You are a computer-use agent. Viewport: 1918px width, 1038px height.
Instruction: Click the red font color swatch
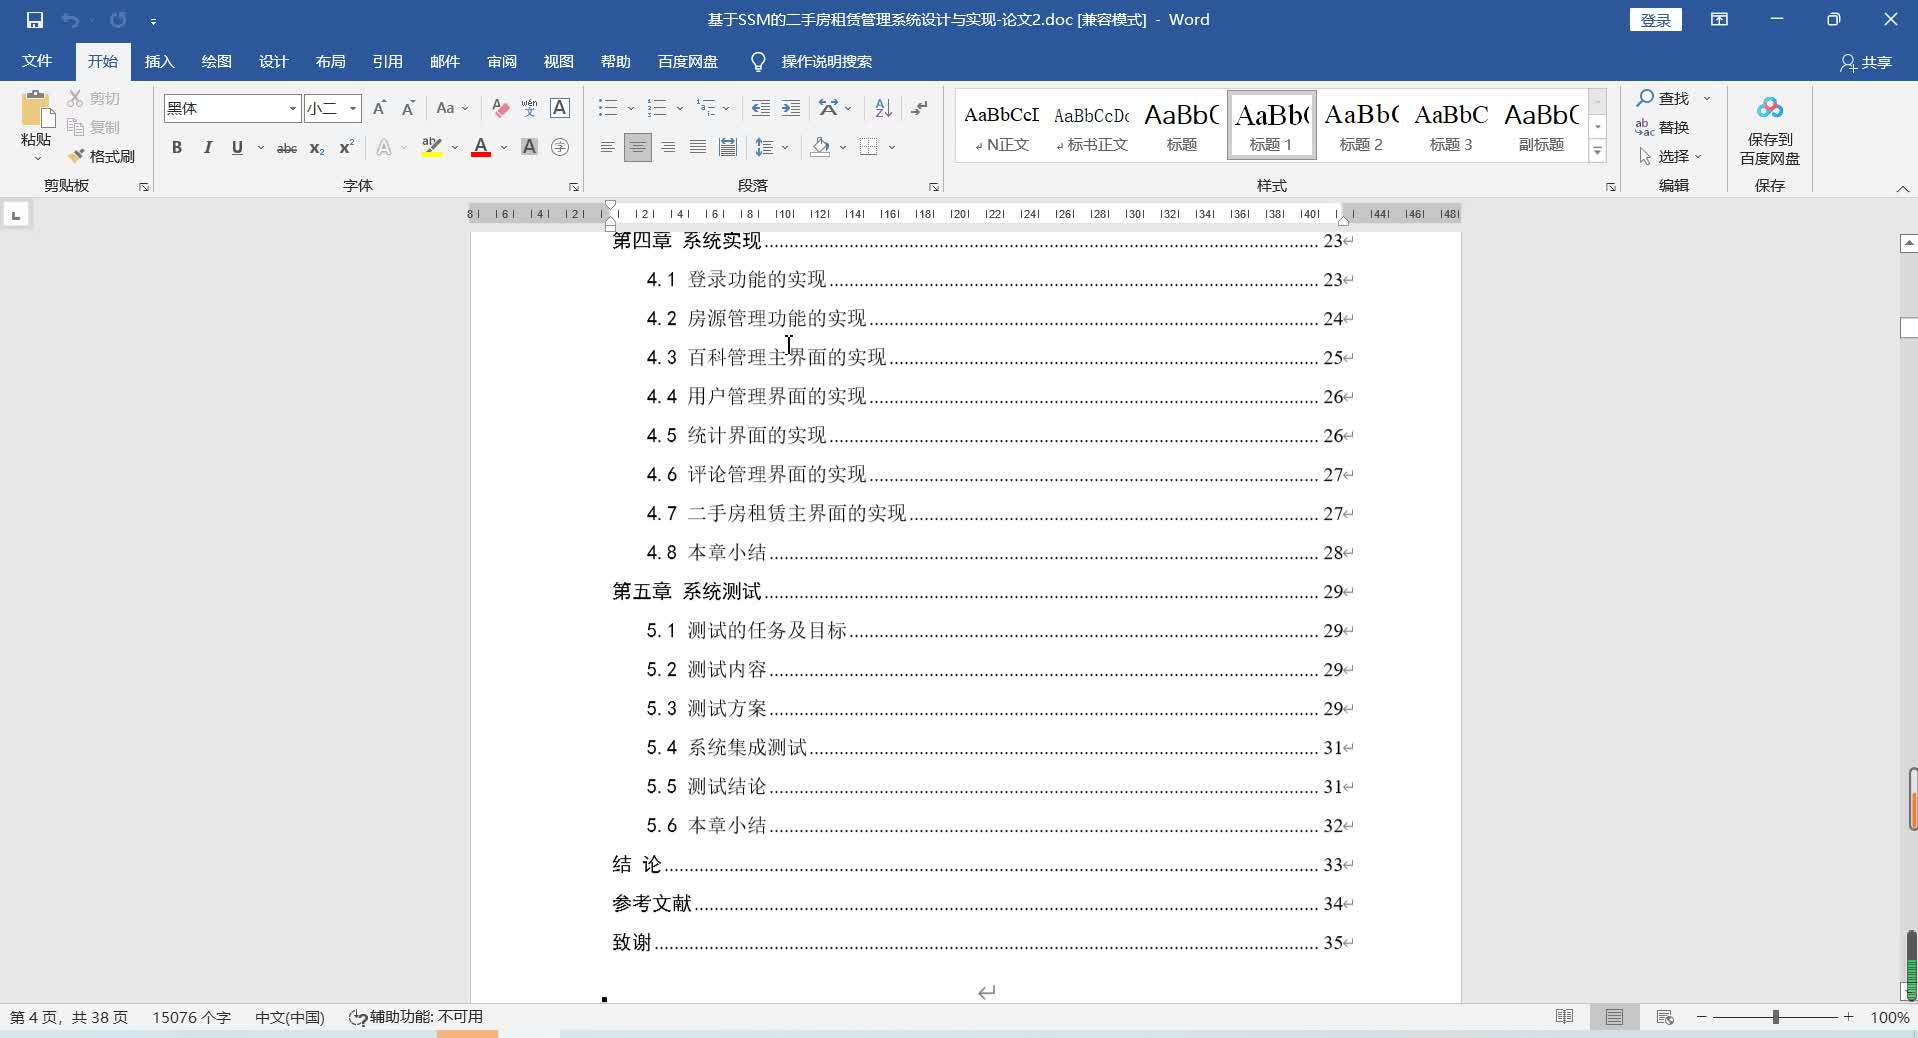pos(481,148)
